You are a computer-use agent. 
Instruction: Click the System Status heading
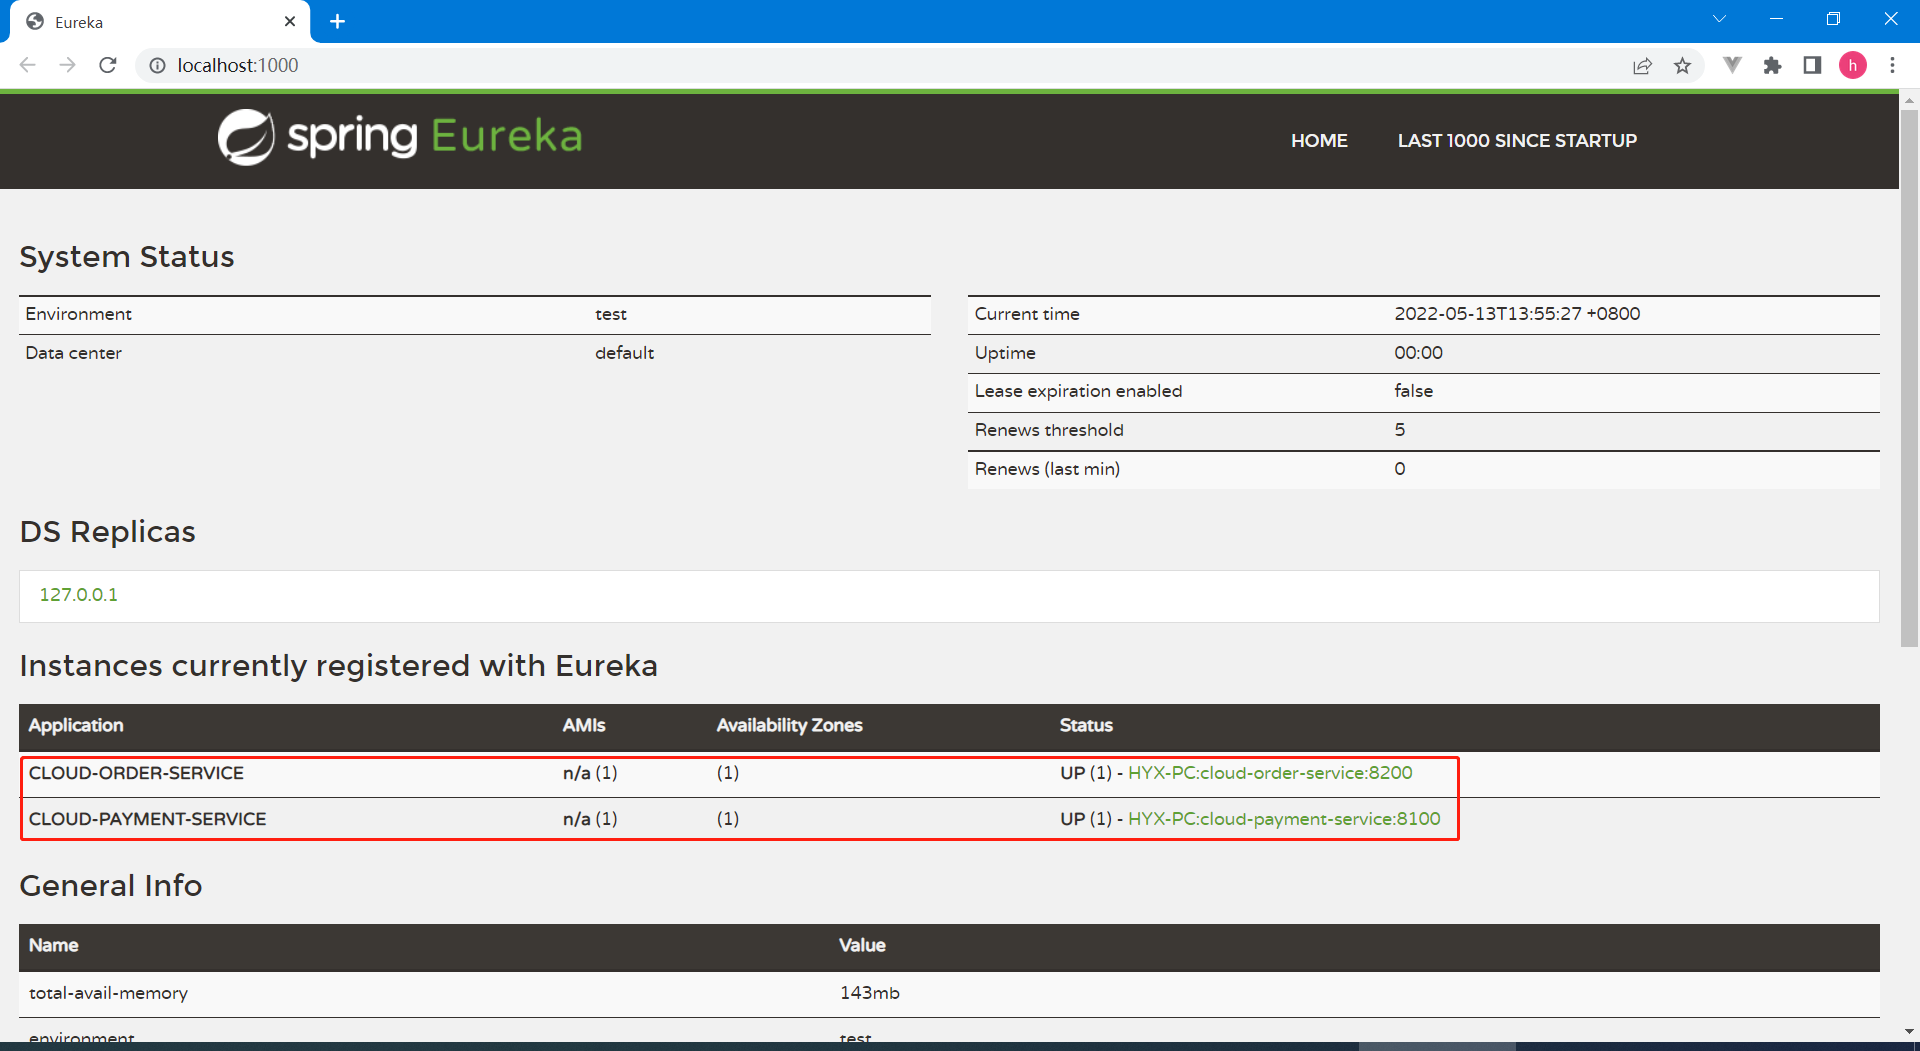(x=127, y=257)
